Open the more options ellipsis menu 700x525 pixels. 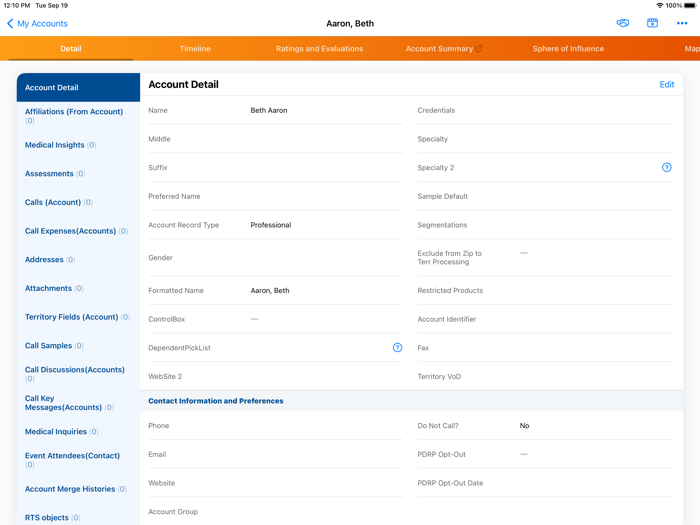pyautogui.click(x=682, y=23)
